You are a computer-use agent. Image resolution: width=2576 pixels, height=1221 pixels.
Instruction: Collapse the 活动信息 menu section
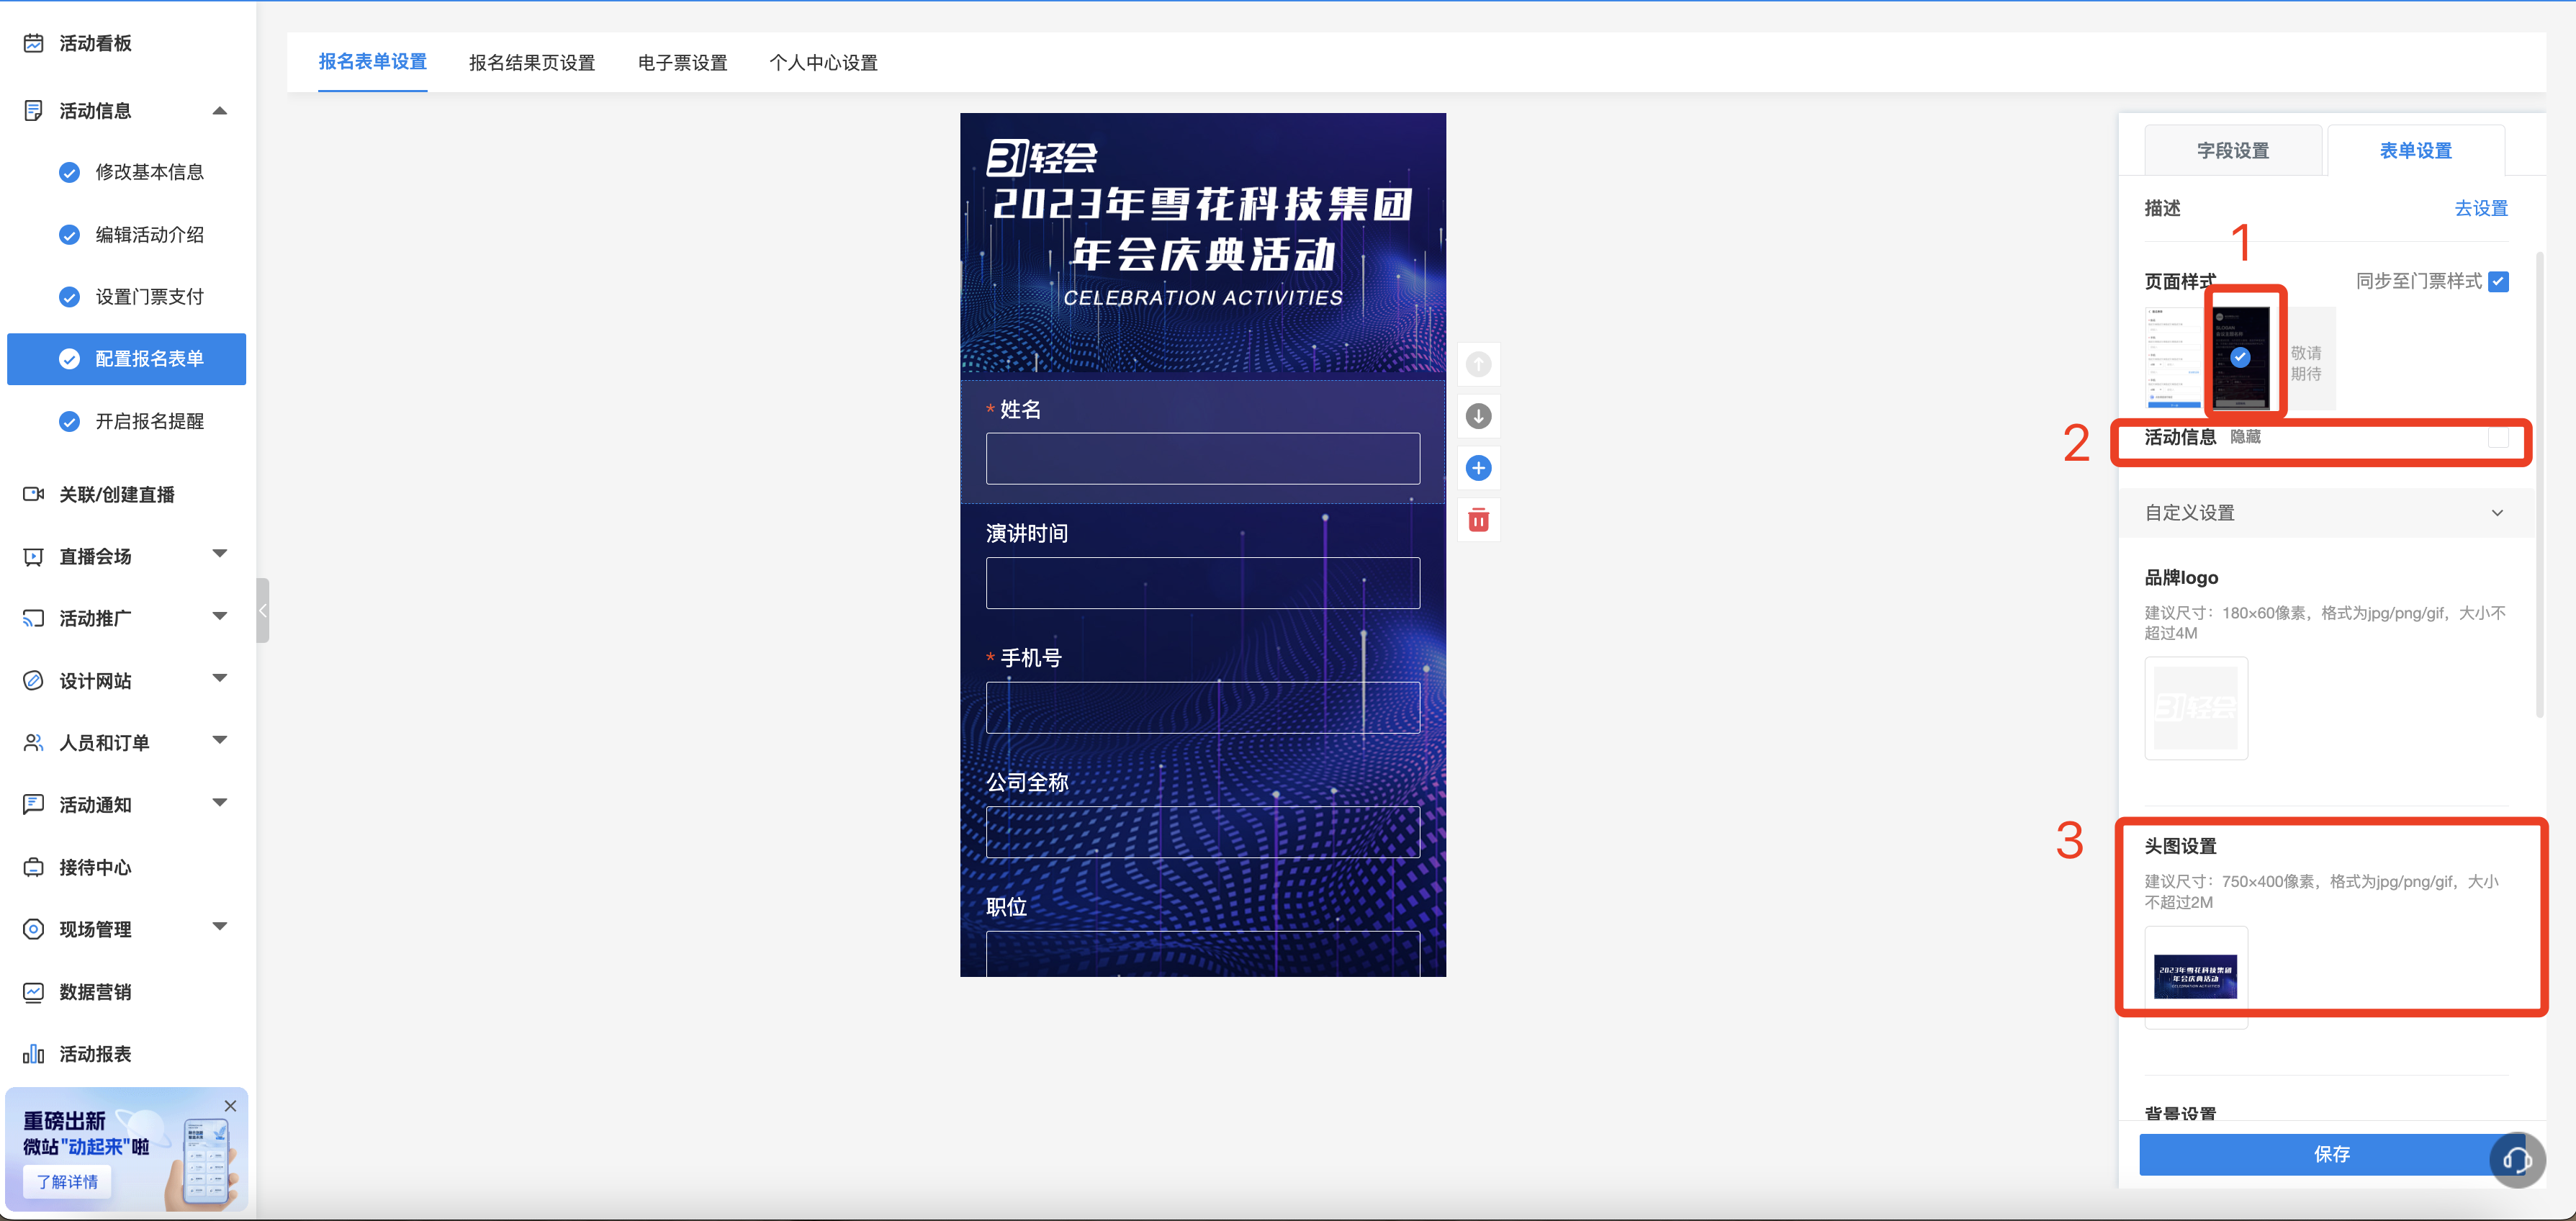pos(220,110)
